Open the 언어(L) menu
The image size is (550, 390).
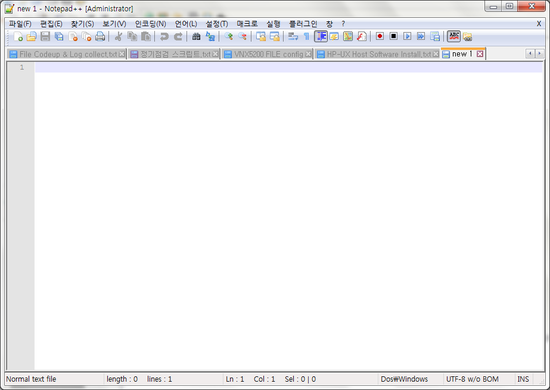click(x=186, y=24)
